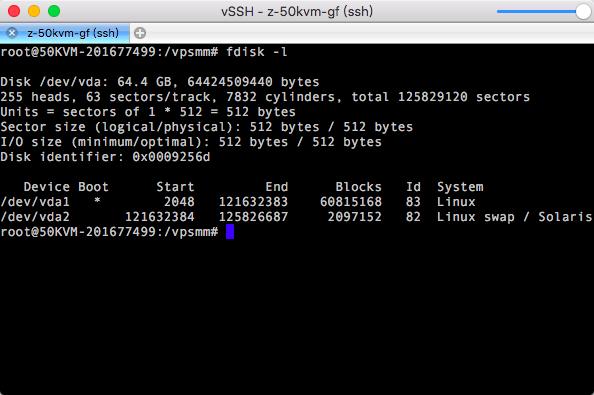
Task: Click start value 2048
Action: coord(179,202)
